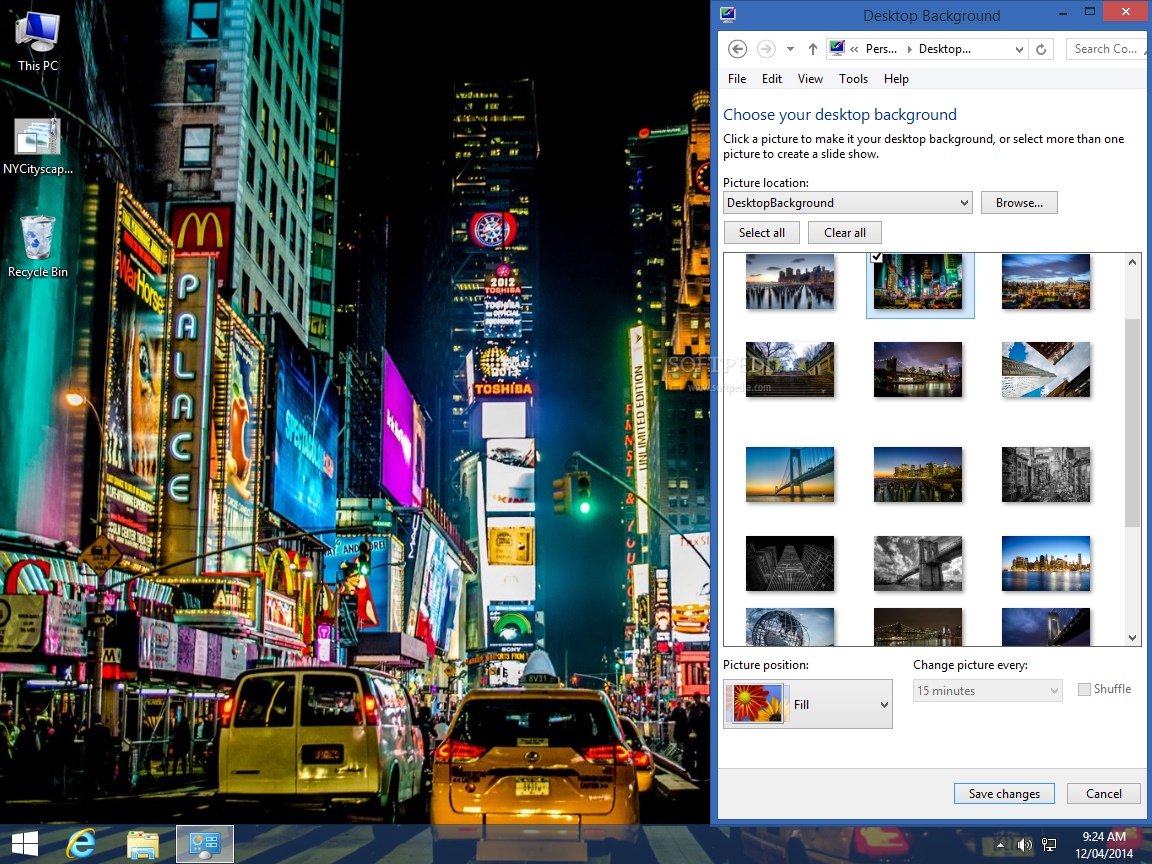The width and height of the screenshot is (1152, 864).
Task: Open the volume speaker tray icon
Action: click(1024, 845)
